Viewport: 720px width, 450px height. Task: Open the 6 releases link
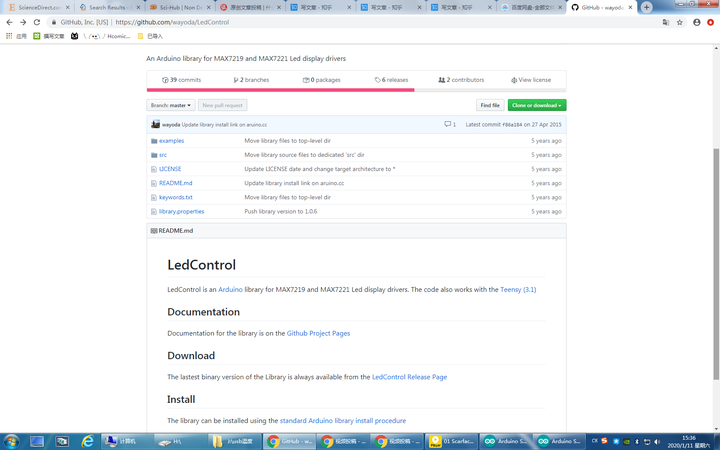click(x=391, y=80)
